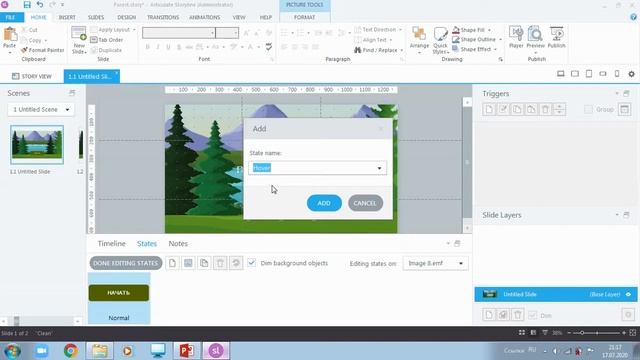Screen dimensions: 640x360
Task: Toggle the Dim checkbox in Slide Layers
Action: point(533,315)
